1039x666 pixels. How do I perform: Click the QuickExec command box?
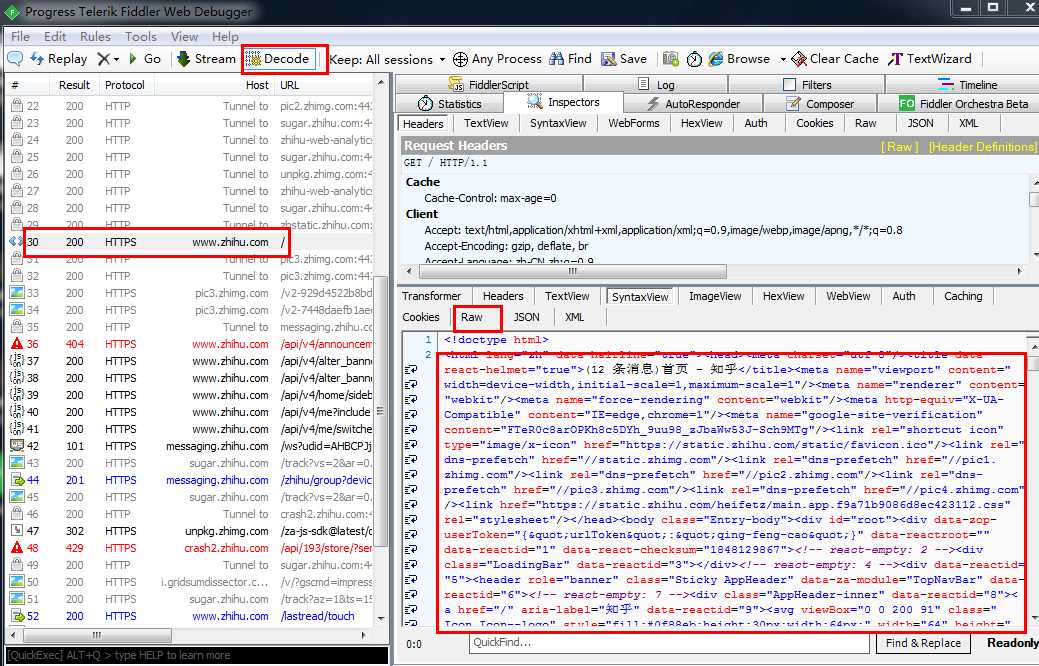tap(197, 655)
